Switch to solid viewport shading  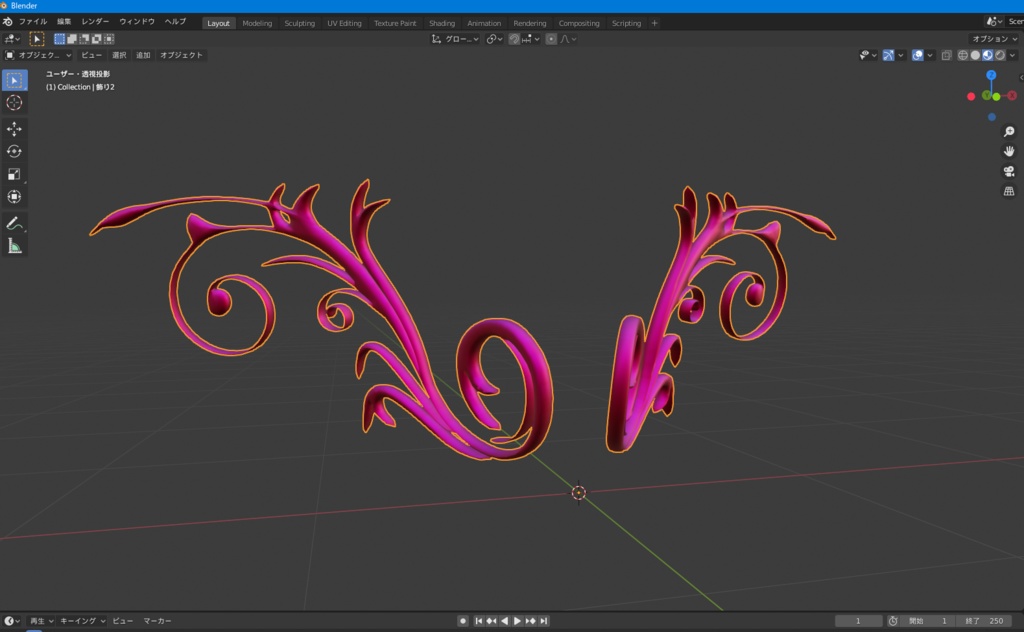tap(975, 55)
